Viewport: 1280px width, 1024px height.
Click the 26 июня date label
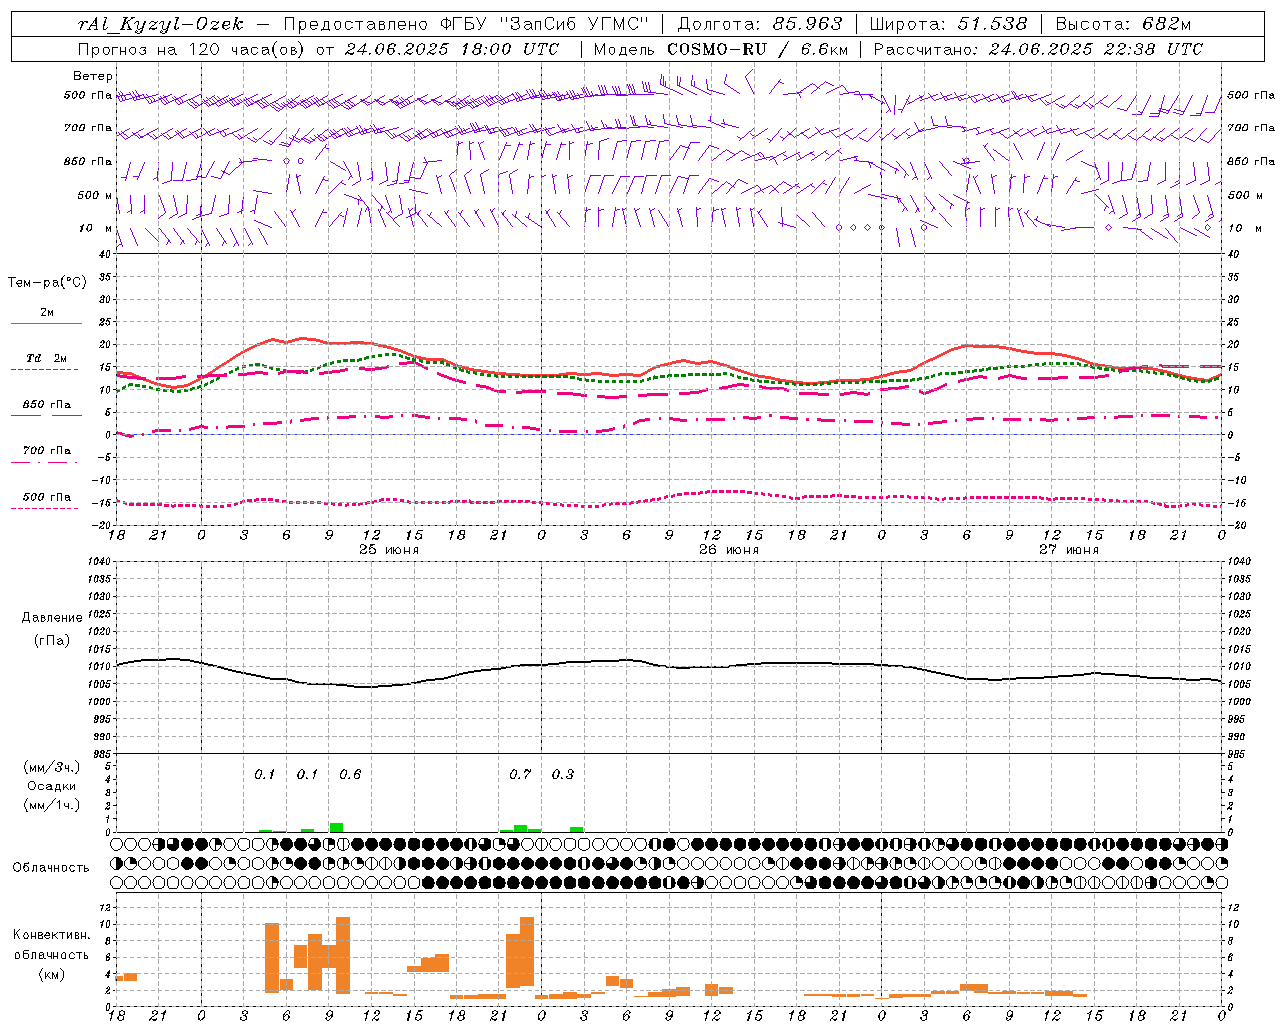point(729,550)
